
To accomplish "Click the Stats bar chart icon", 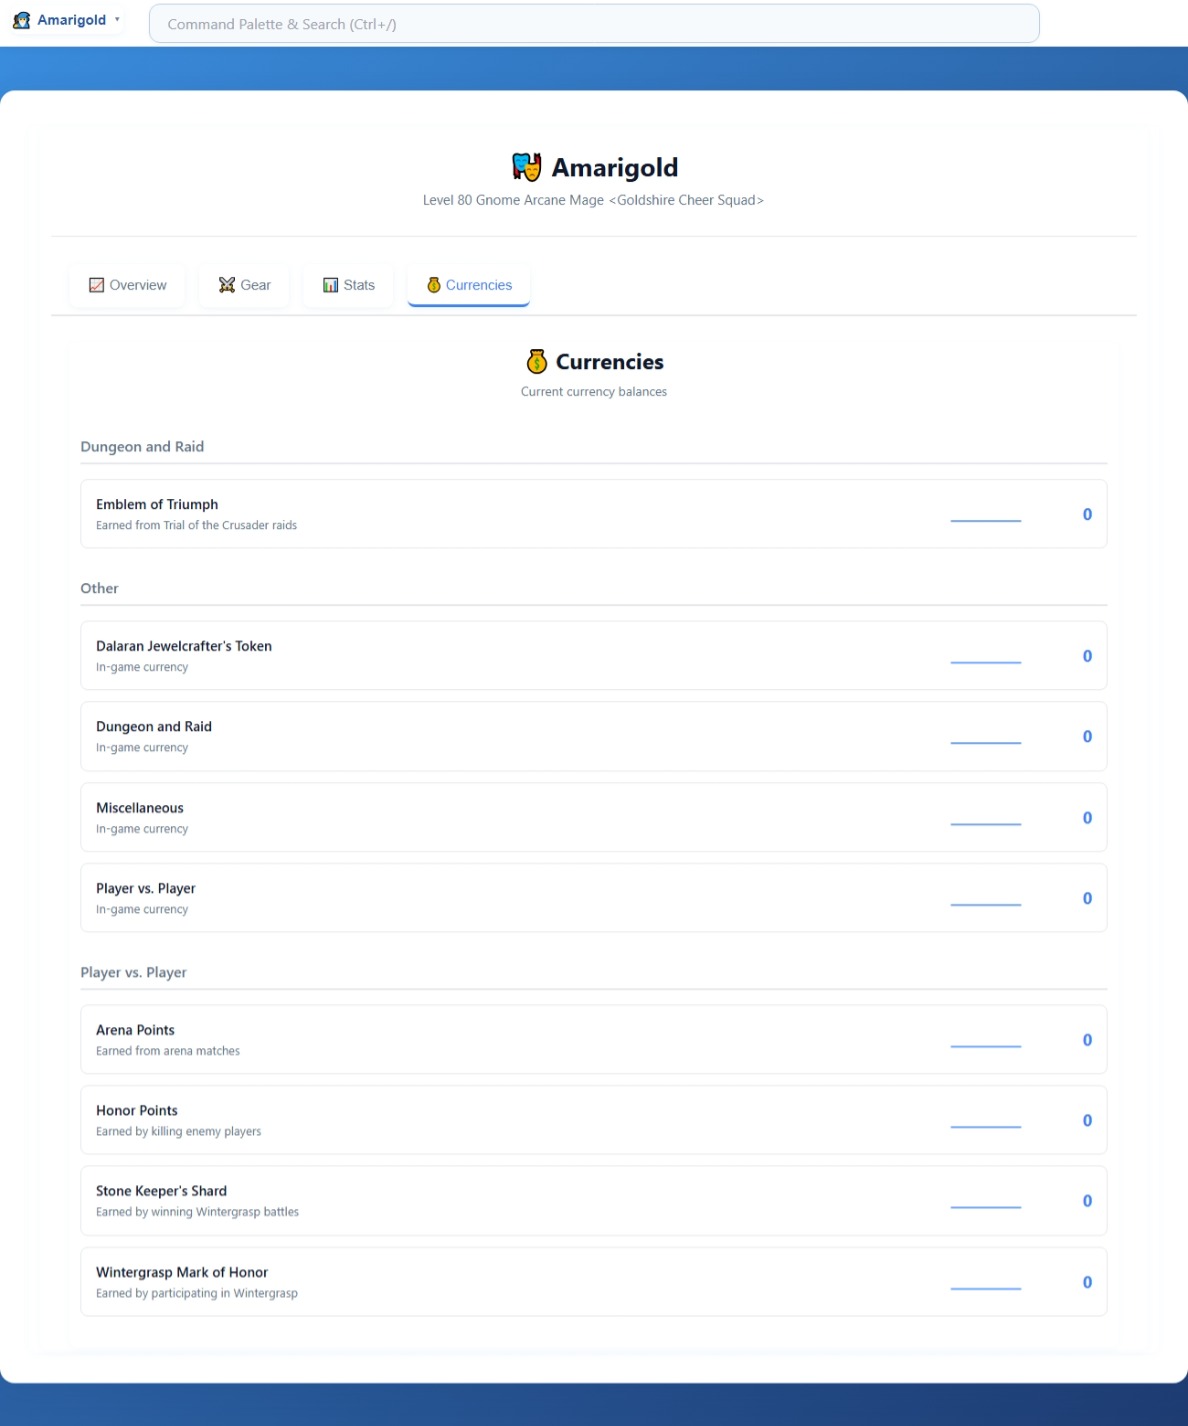I will tap(330, 285).
